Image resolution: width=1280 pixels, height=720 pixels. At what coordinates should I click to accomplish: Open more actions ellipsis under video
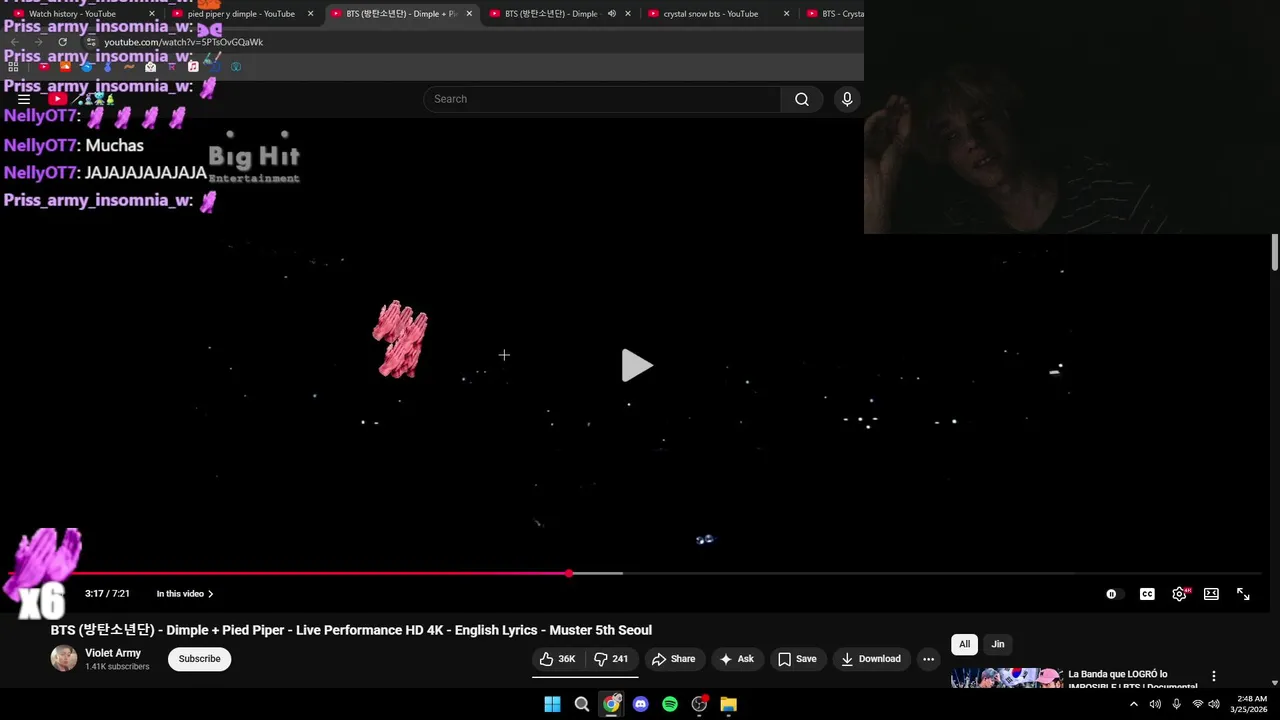928,659
